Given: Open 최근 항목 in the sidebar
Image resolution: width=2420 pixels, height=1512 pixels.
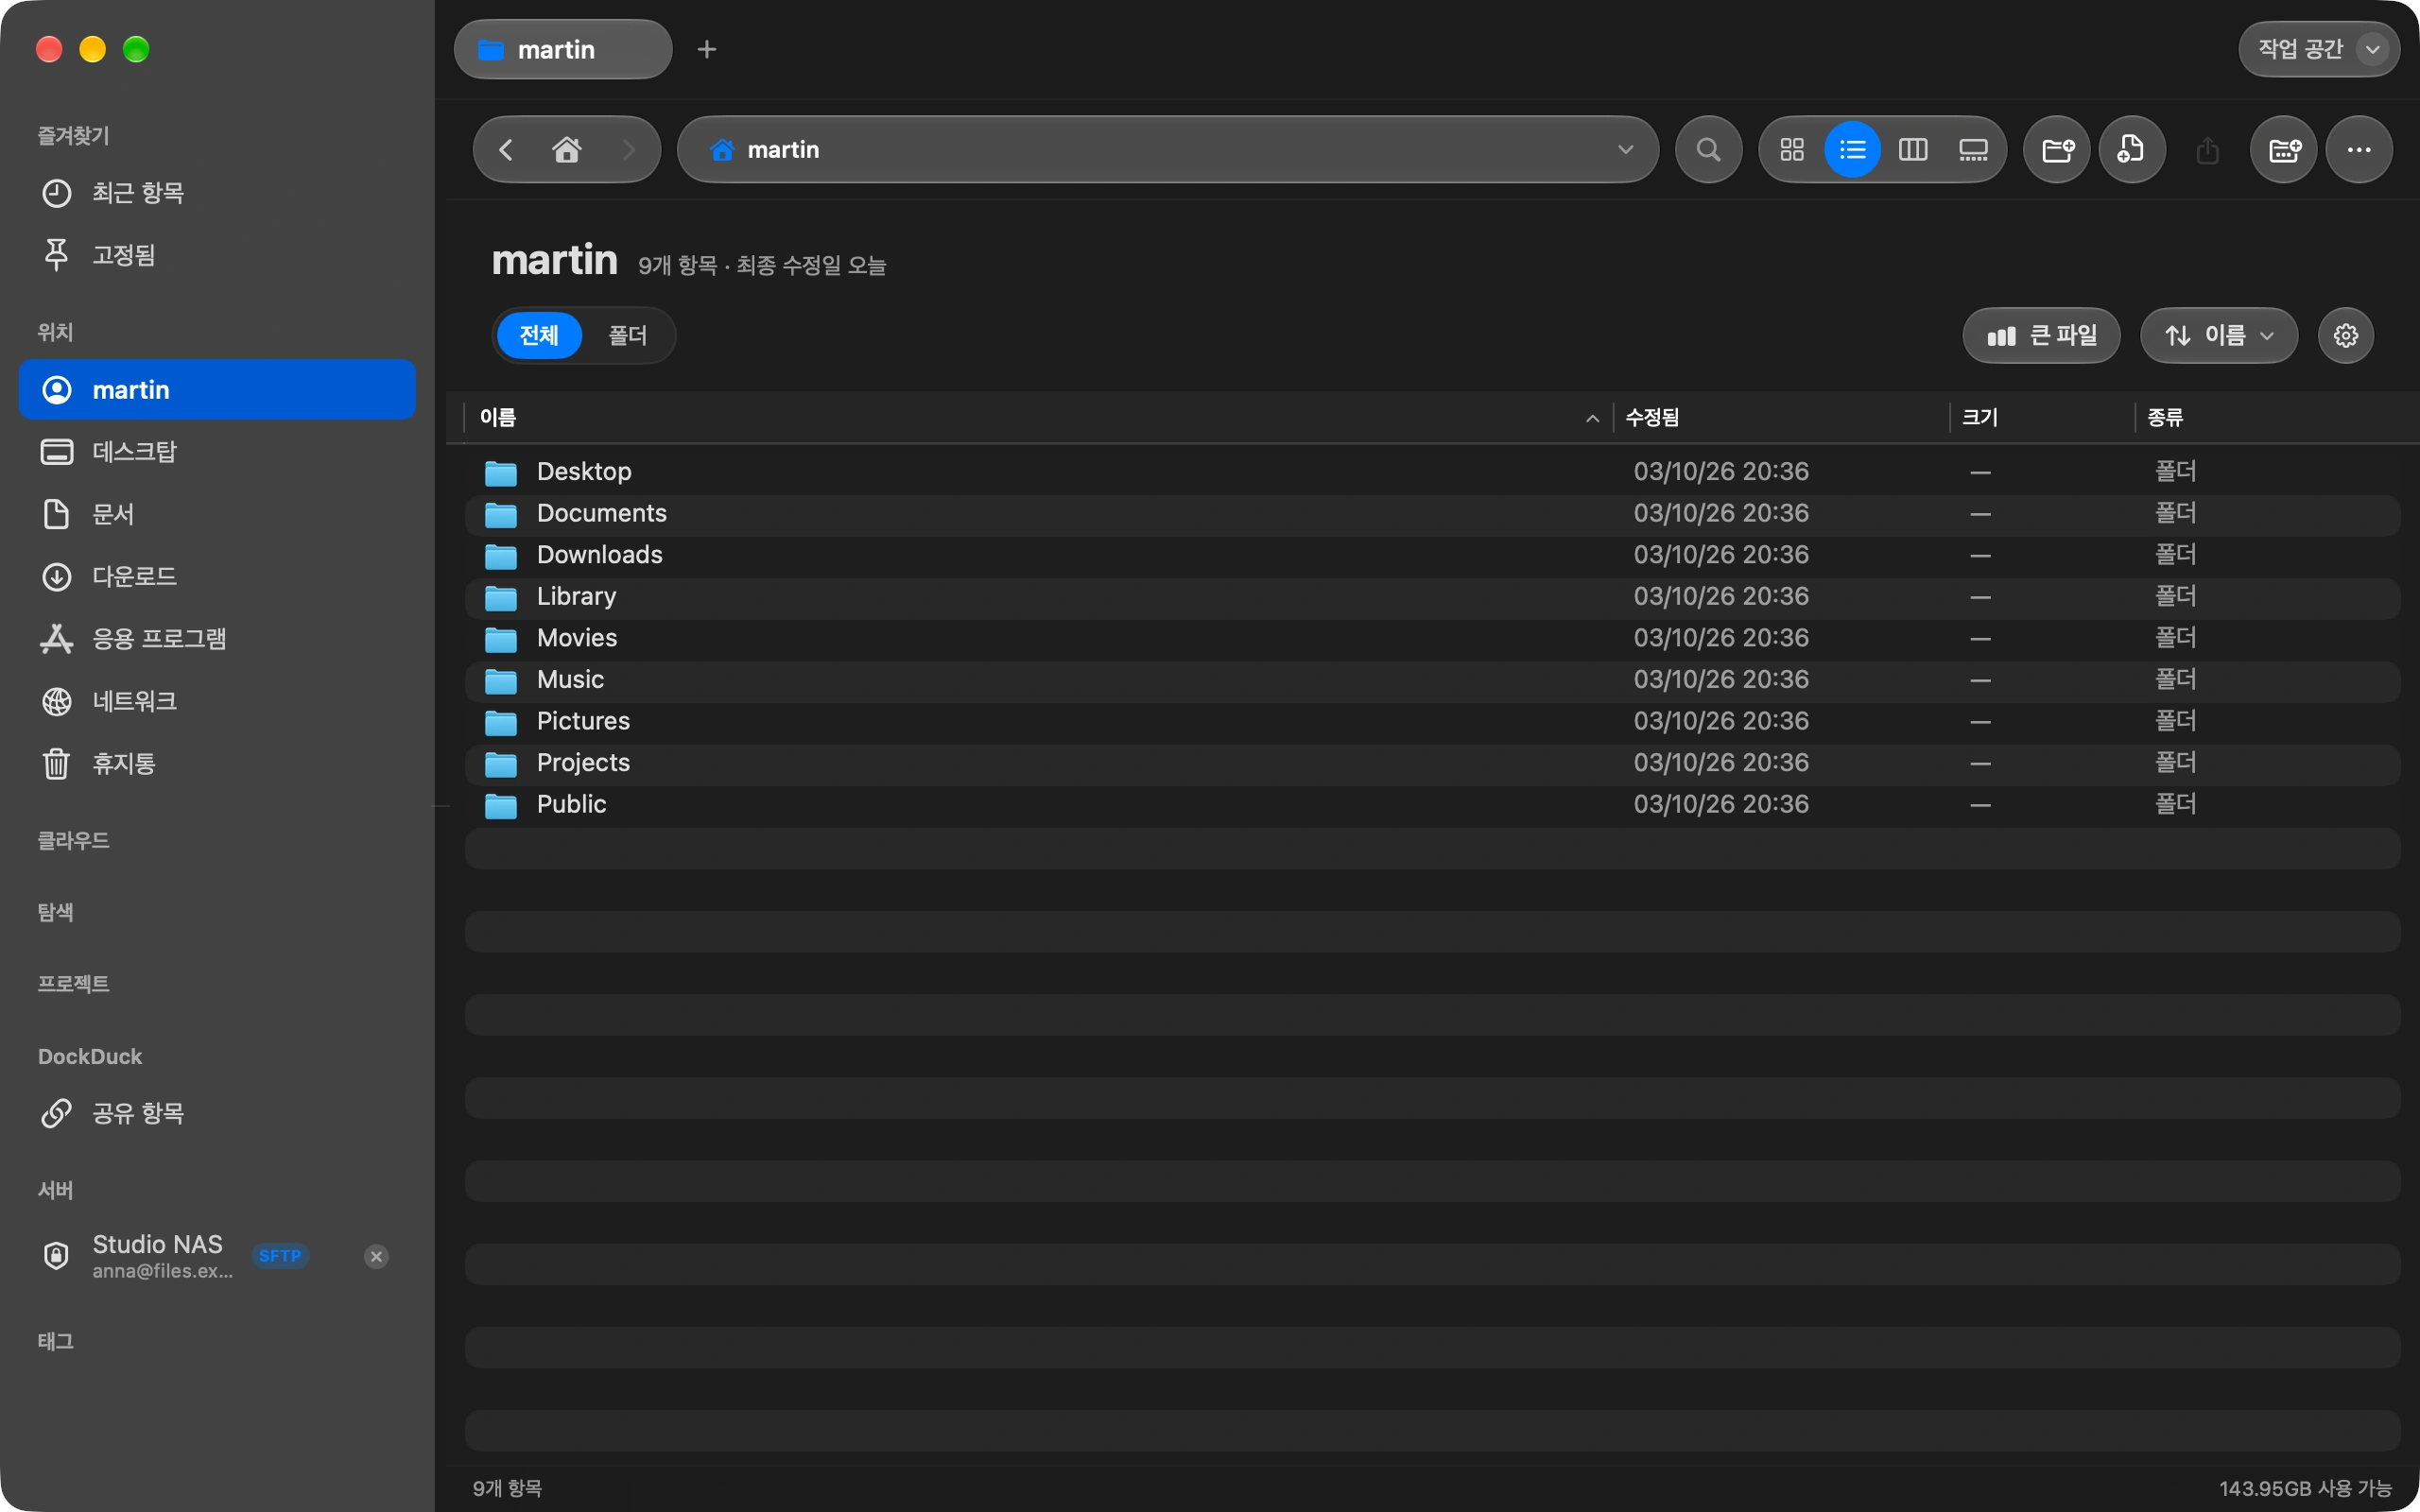Looking at the screenshot, I should pos(217,193).
